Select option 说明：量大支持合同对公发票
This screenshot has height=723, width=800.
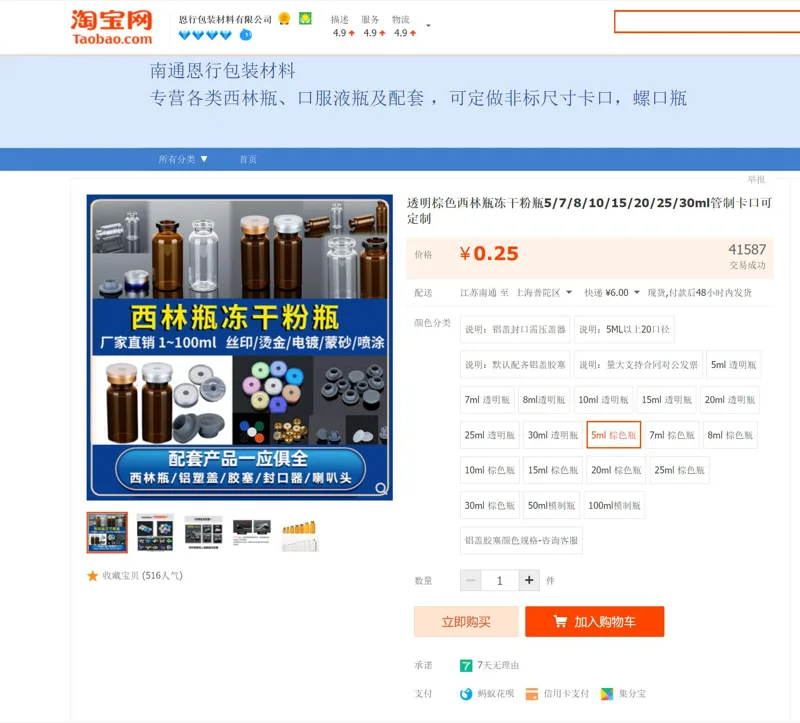coord(638,365)
